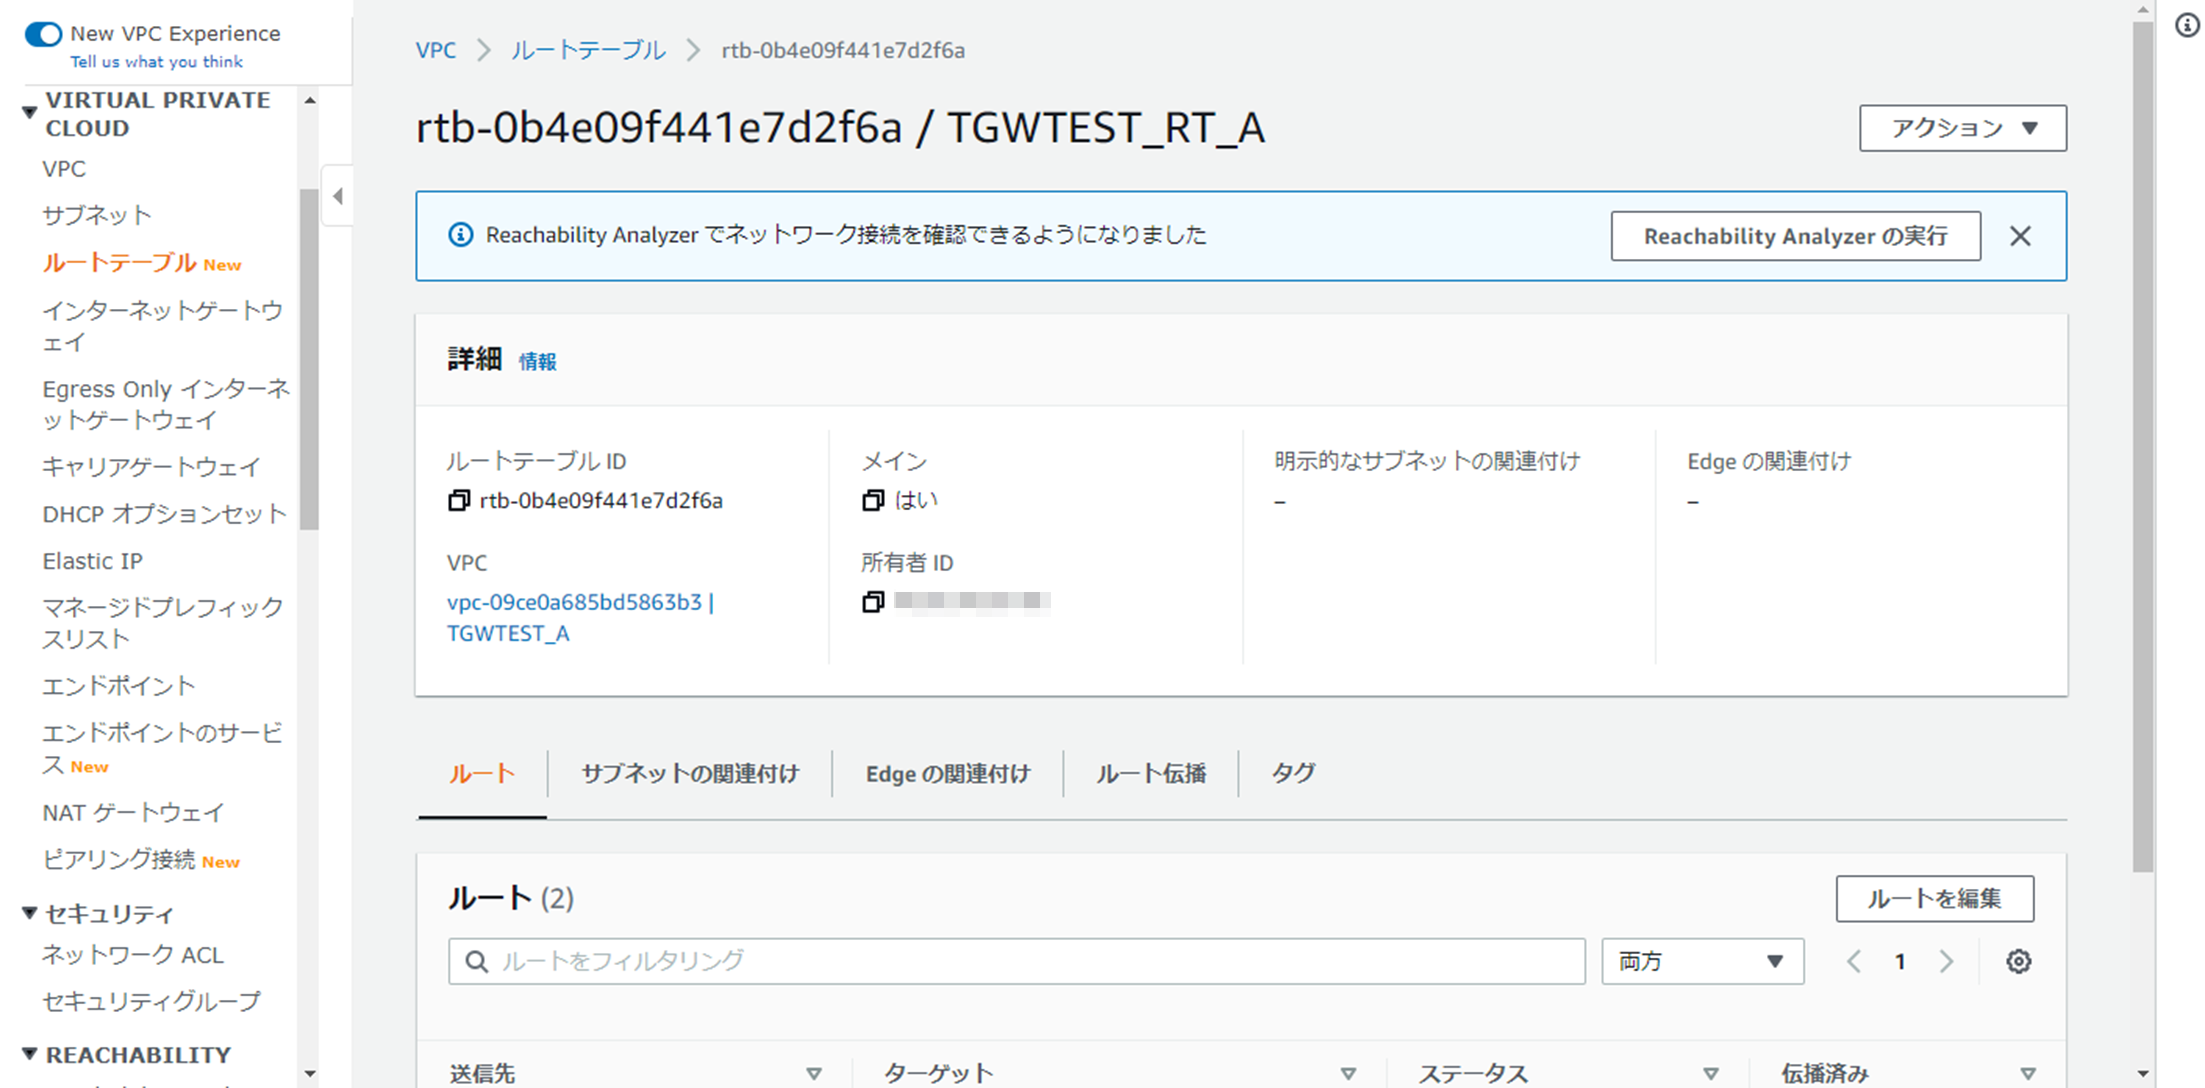Switch to the ルート伝播 tab
The image size is (2205, 1088).
[1151, 774]
